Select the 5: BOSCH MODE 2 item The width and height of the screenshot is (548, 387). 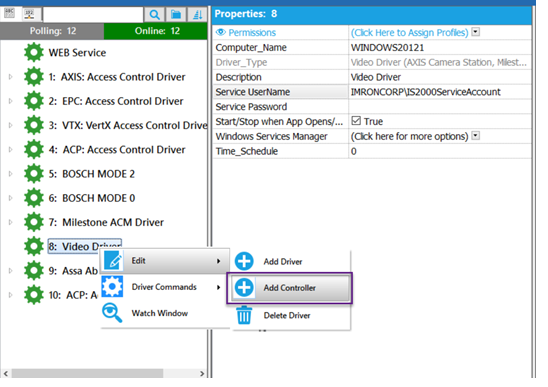click(x=92, y=174)
